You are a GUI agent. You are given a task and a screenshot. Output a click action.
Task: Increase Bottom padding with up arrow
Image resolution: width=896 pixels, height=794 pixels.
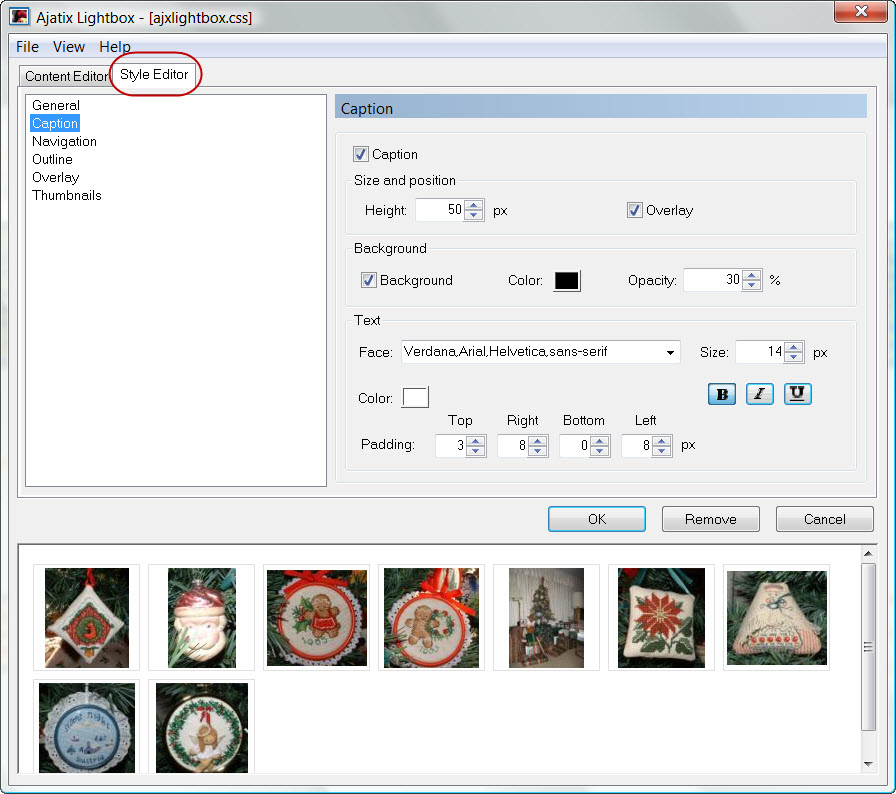point(599,440)
